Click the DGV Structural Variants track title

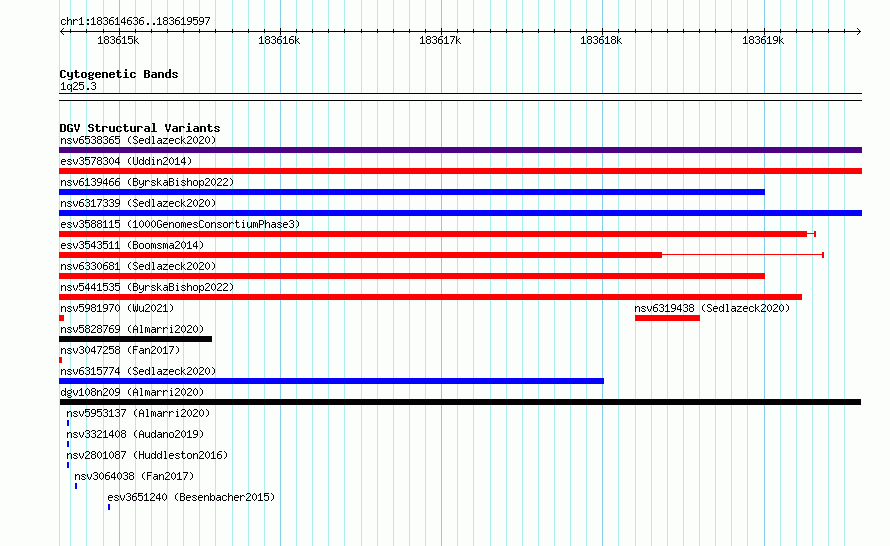point(140,128)
